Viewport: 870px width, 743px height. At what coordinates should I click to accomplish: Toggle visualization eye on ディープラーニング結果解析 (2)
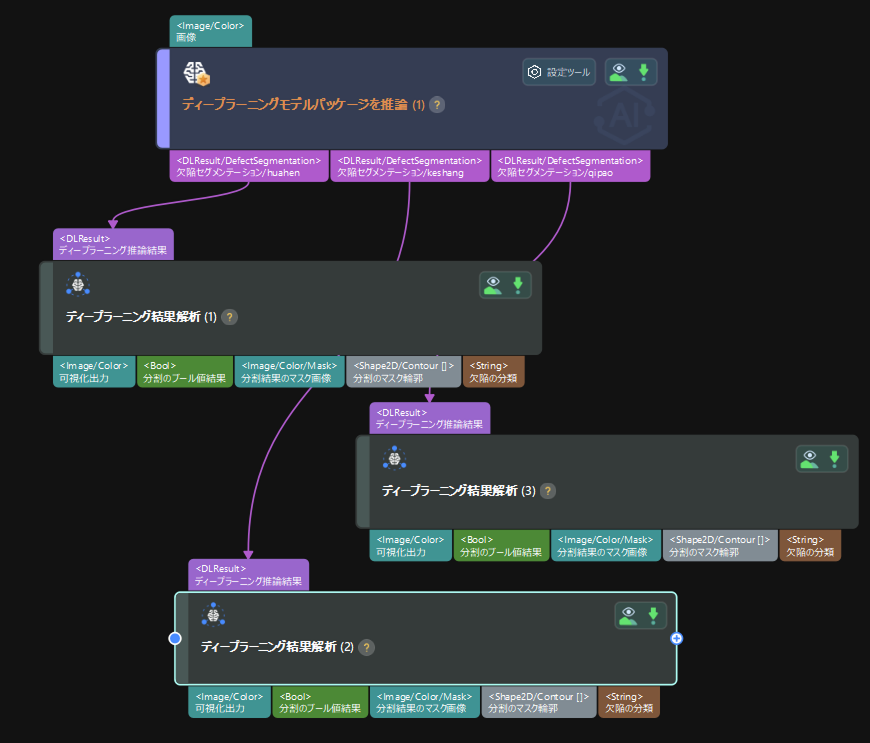pyautogui.click(x=628, y=615)
